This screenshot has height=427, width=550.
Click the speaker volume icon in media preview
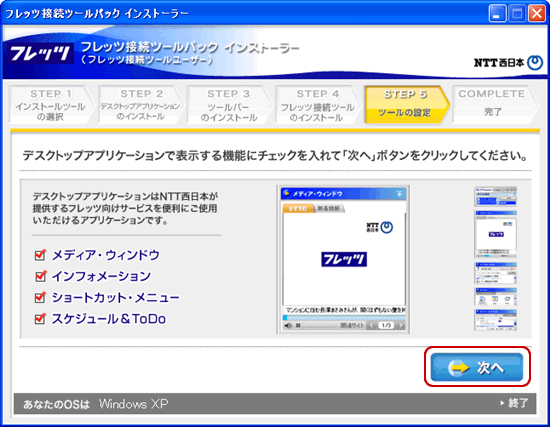pos(288,325)
